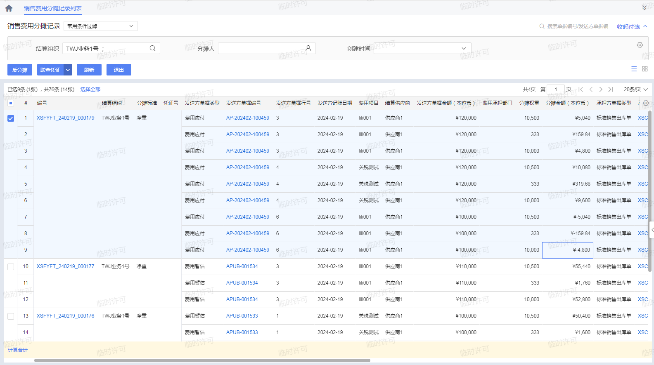Select the open tab next to the home icon
Image resolution: width=654 pixels, height=365 pixels.
click(53, 8)
